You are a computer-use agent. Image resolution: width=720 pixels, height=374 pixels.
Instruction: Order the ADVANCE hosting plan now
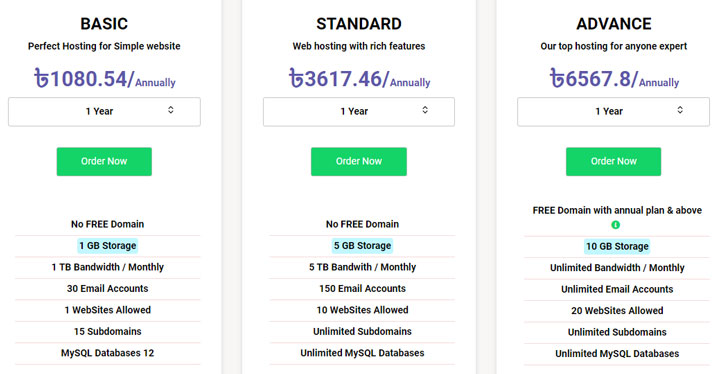[613, 161]
